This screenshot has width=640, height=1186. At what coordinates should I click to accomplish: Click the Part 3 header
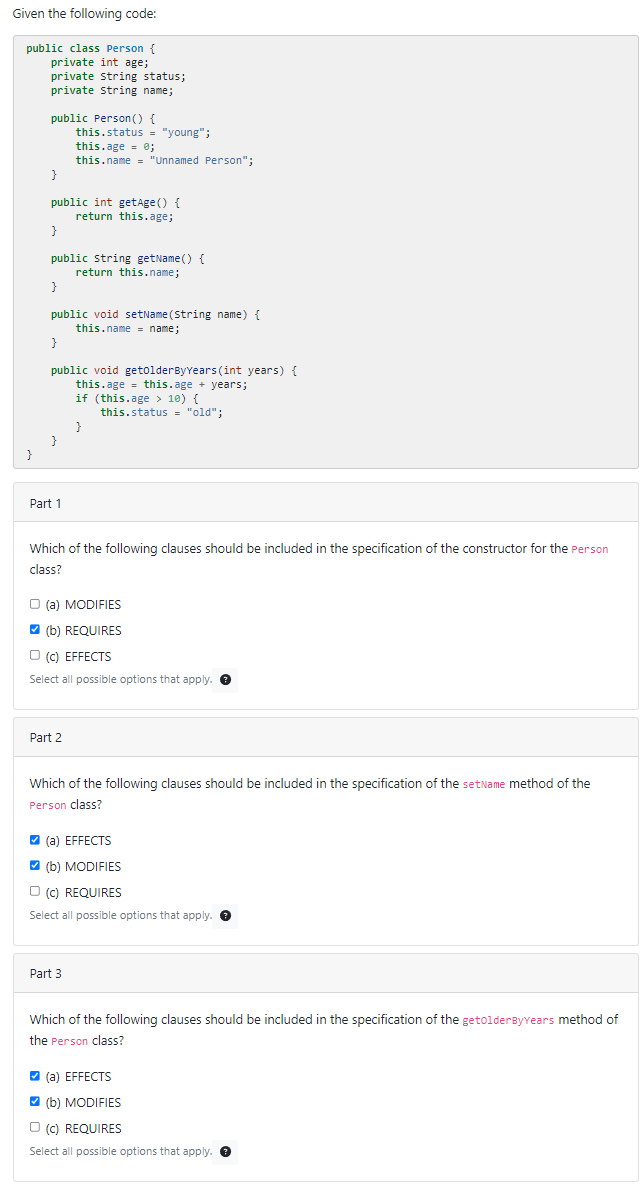pos(325,973)
